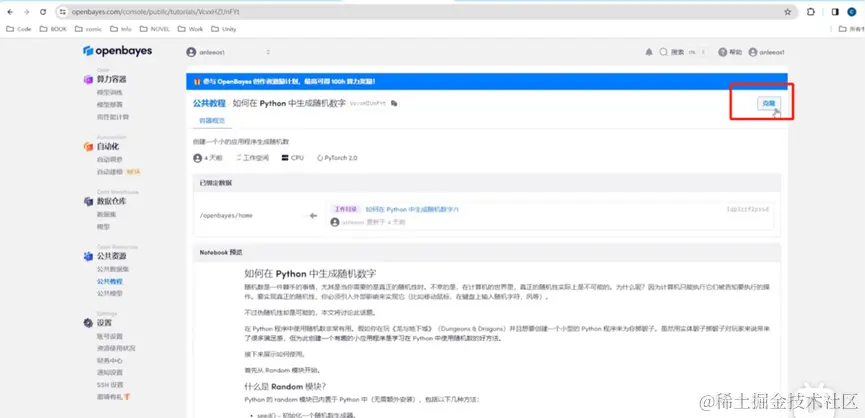This screenshot has height=418, width=865.
Task: Click the blue OpenBayes 创作者激励计划 banner
Action: click(x=487, y=82)
